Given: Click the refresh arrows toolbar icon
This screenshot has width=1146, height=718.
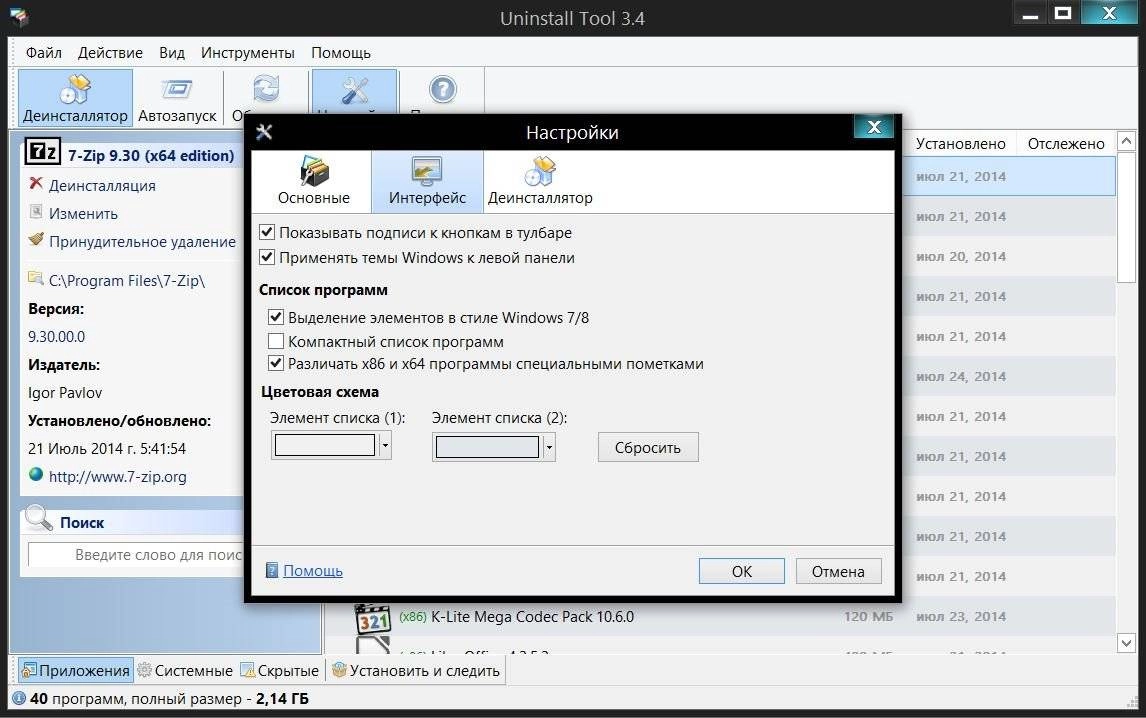Looking at the screenshot, I should (266, 89).
